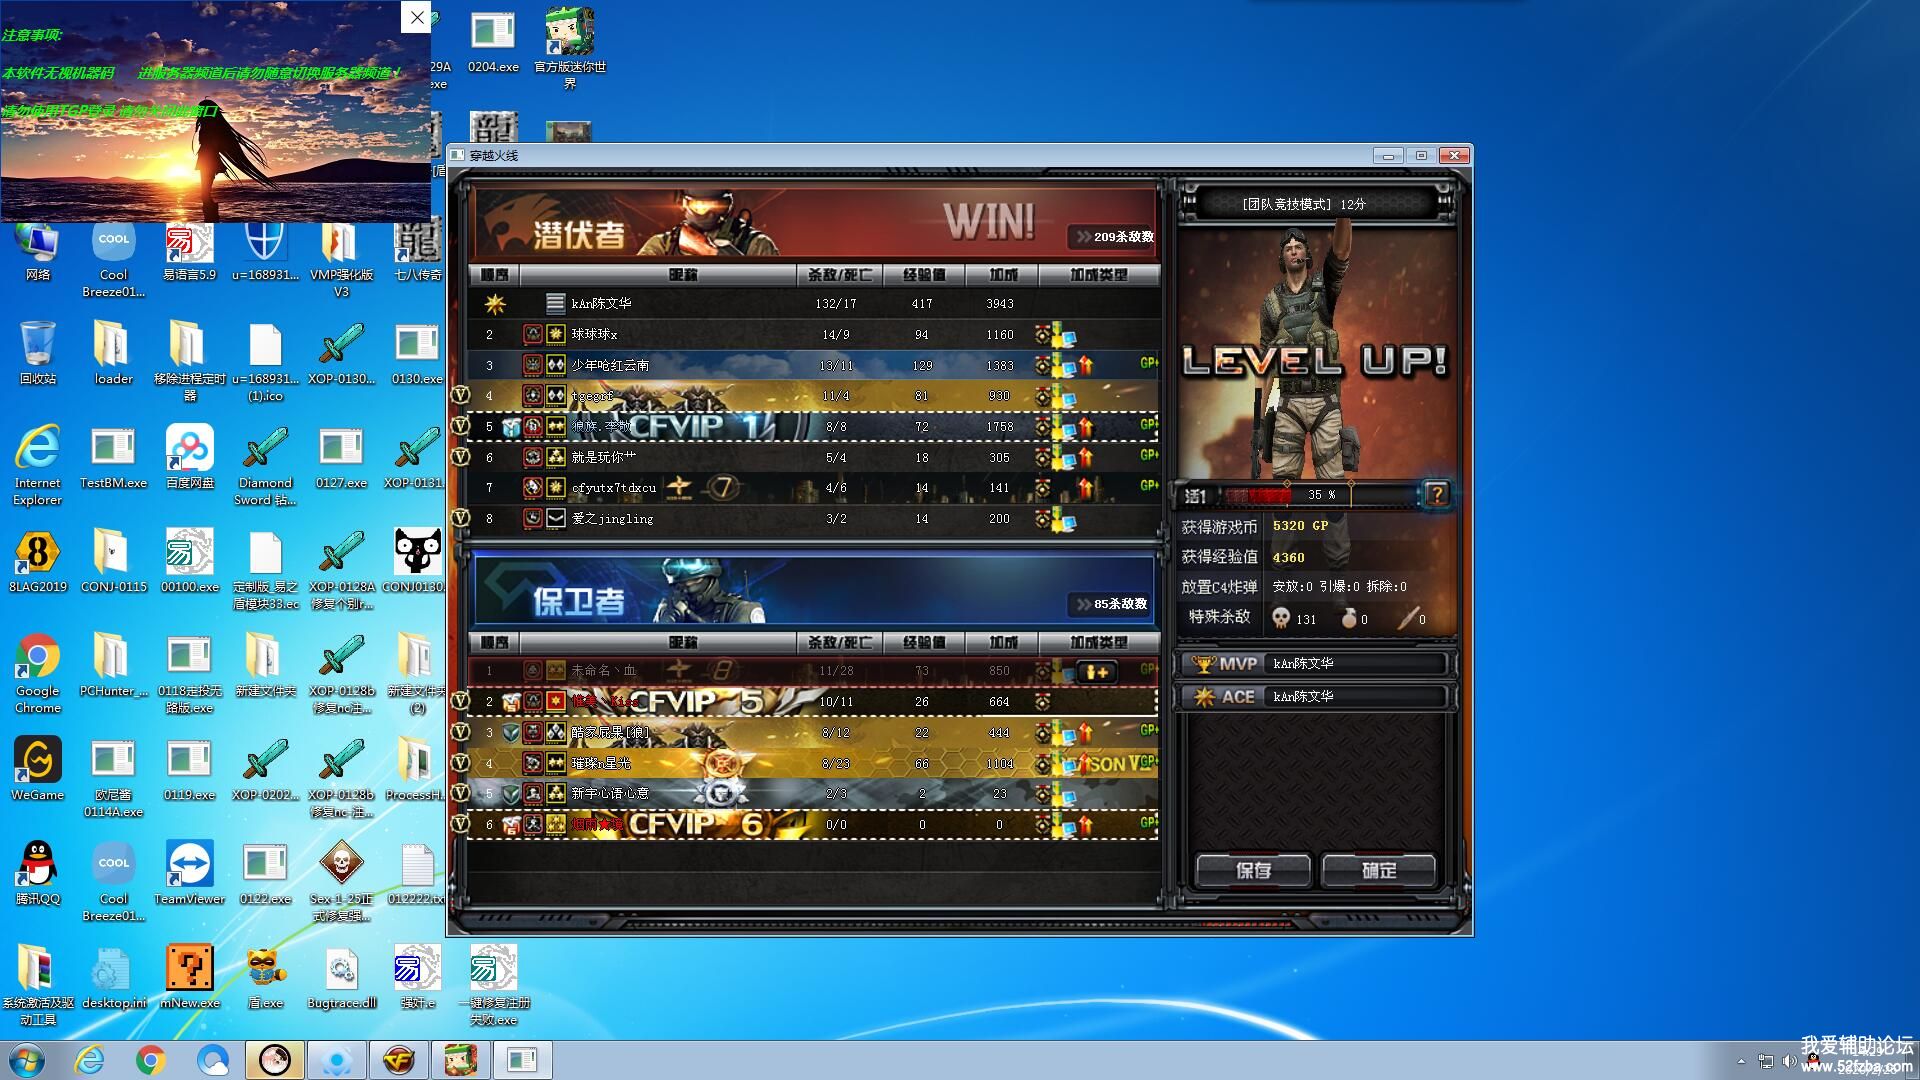Open the mNew.exe question block icon
Image resolution: width=1920 pixels, height=1080 pixels.
(x=189, y=977)
